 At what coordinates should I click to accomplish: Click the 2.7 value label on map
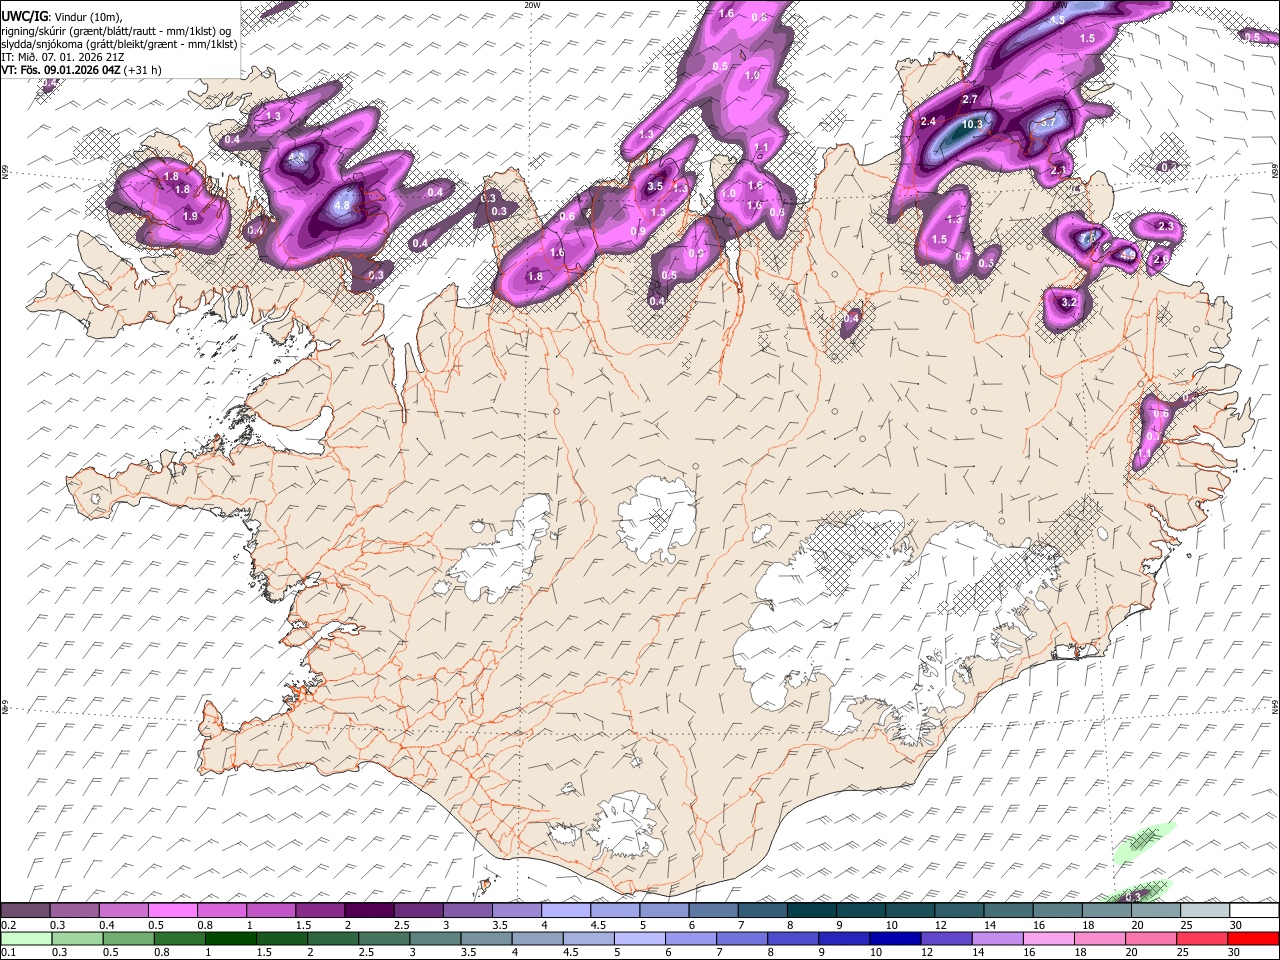coord(969,100)
